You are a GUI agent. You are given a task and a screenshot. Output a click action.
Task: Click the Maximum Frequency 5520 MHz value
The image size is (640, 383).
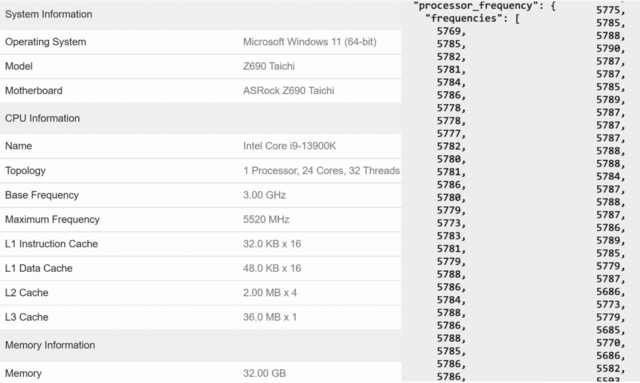pos(266,220)
